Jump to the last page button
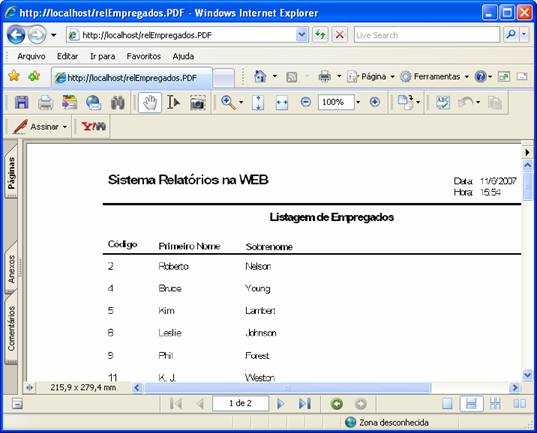 tap(304, 404)
